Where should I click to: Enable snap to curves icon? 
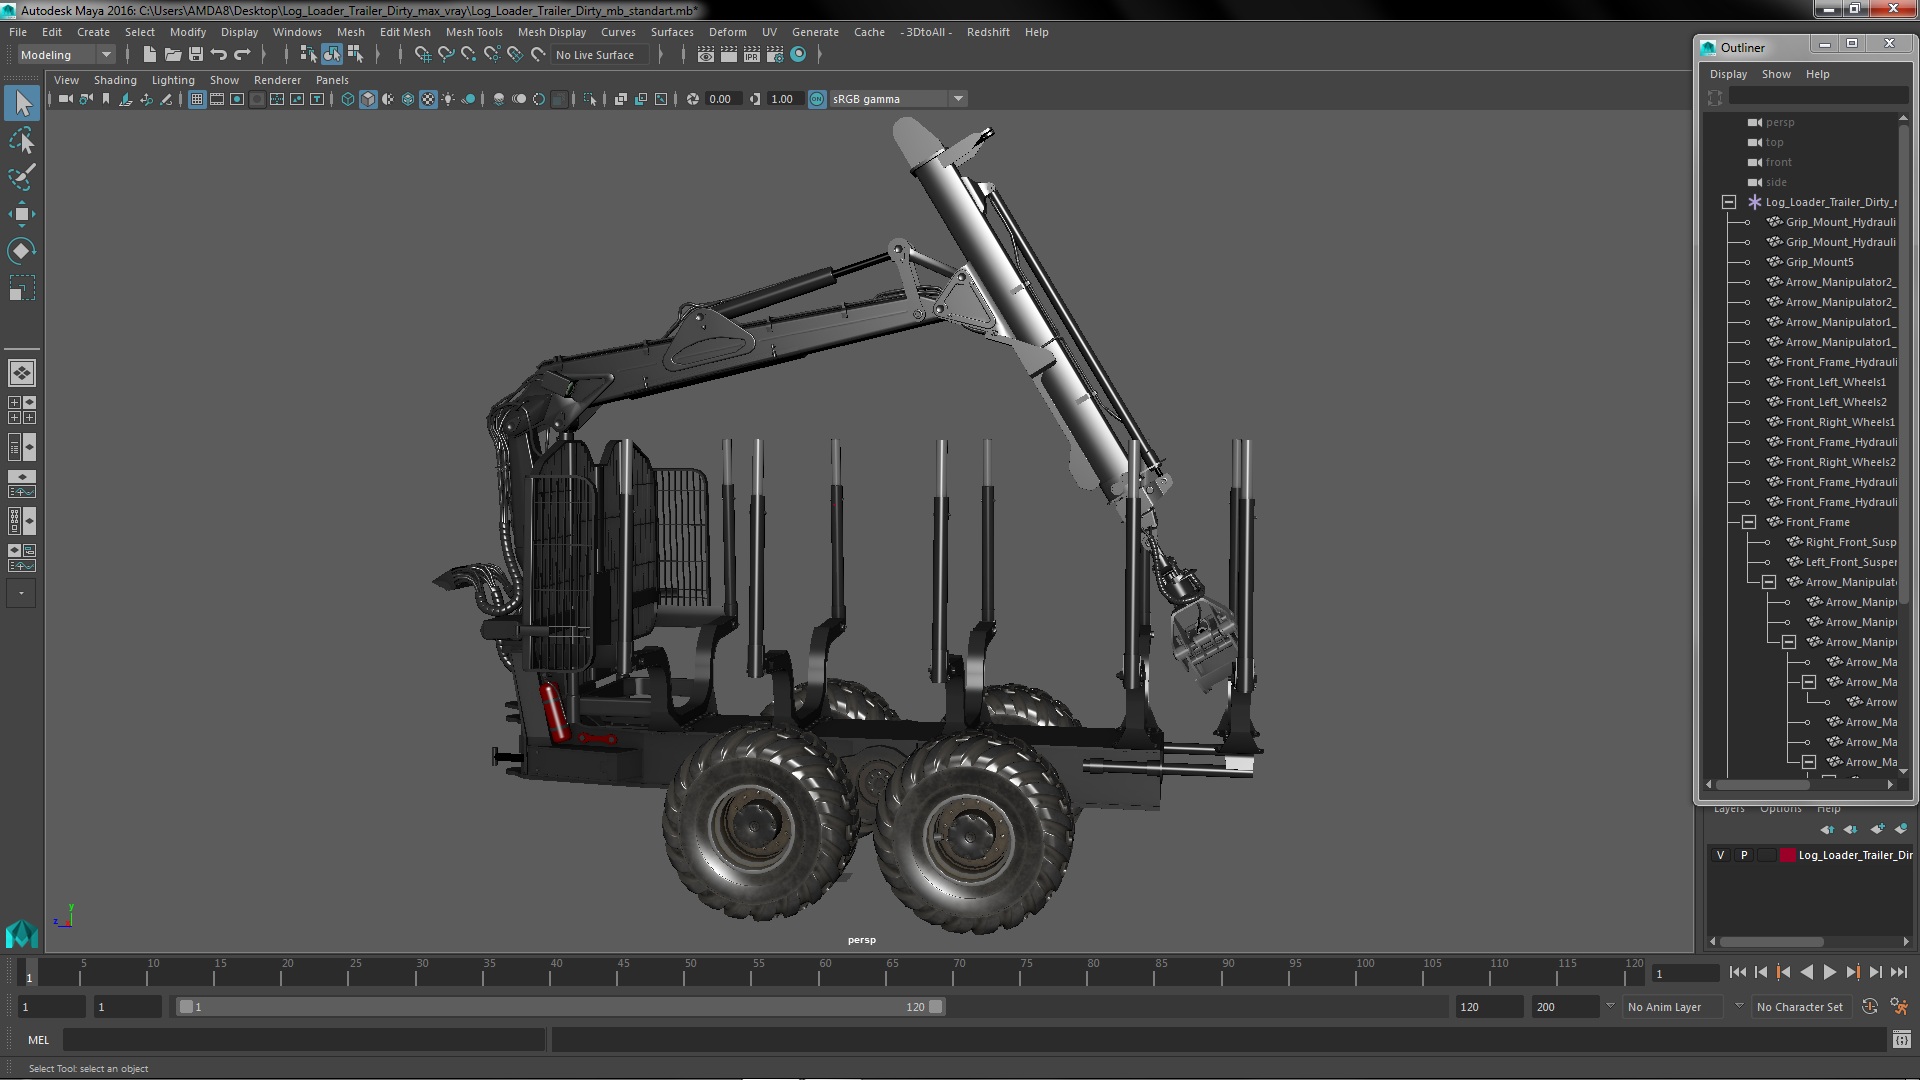[x=446, y=55]
